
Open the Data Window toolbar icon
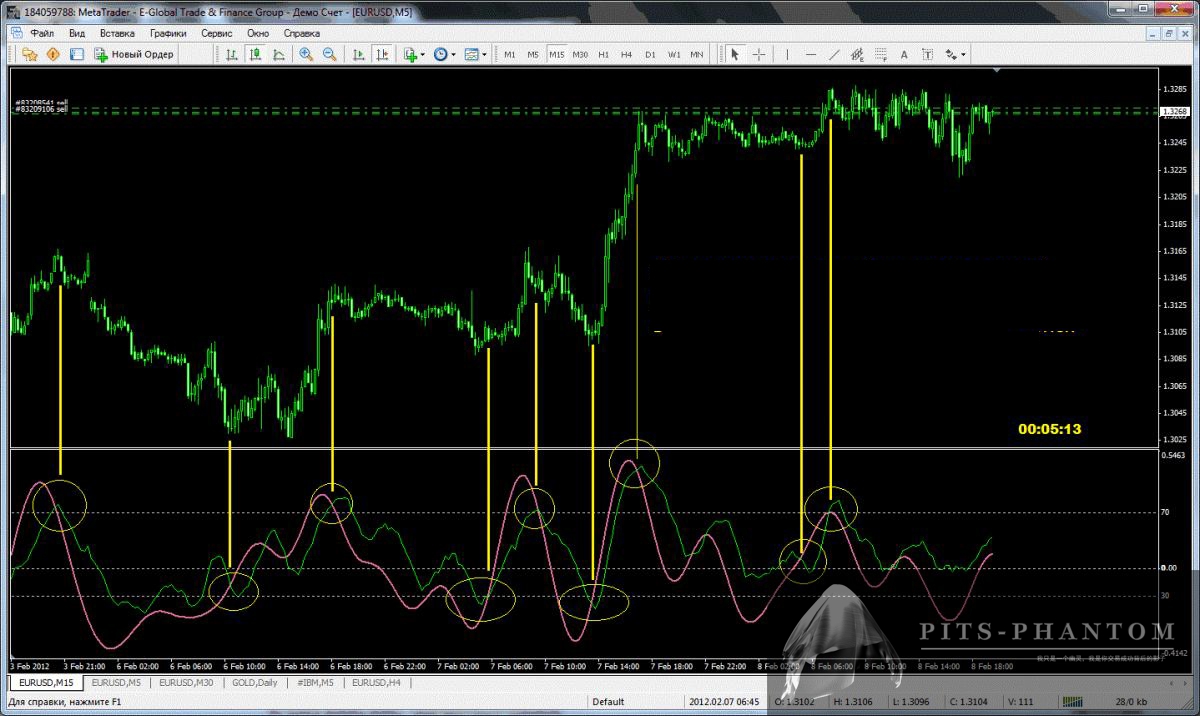pyautogui.click(x=53, y=54)
